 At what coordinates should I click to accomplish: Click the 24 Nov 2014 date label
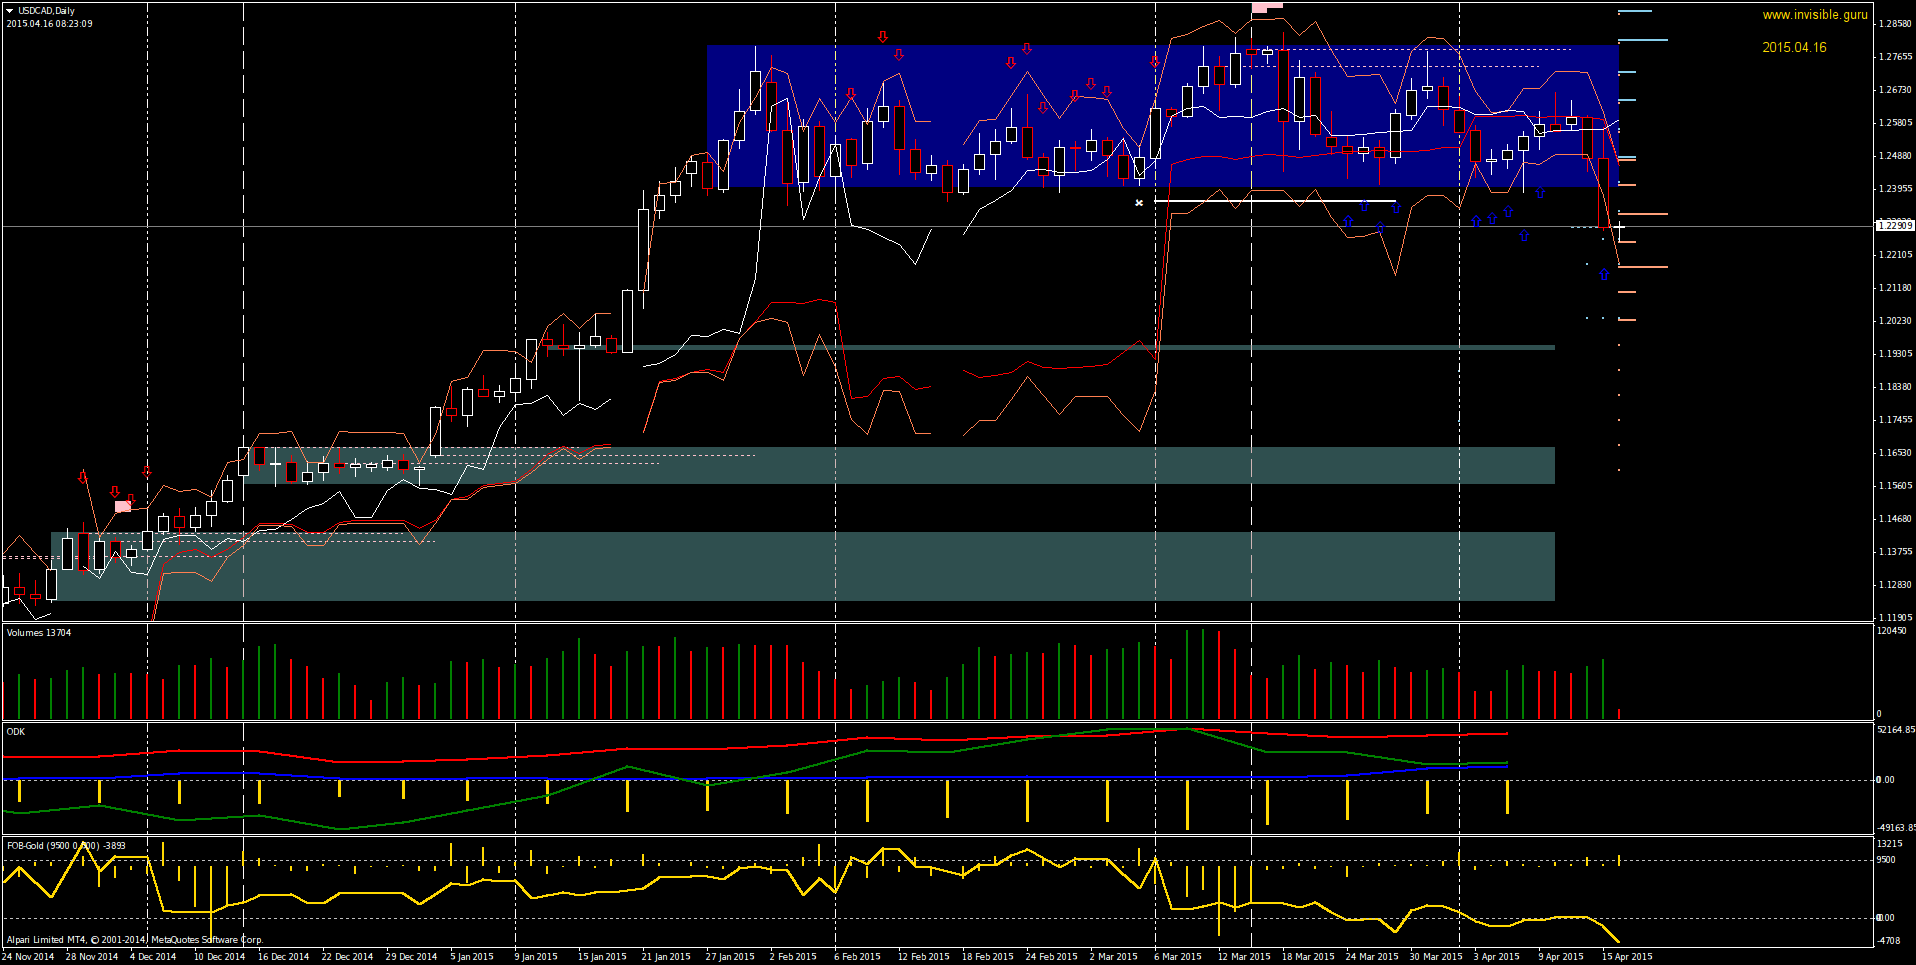(x=28, y=957)
